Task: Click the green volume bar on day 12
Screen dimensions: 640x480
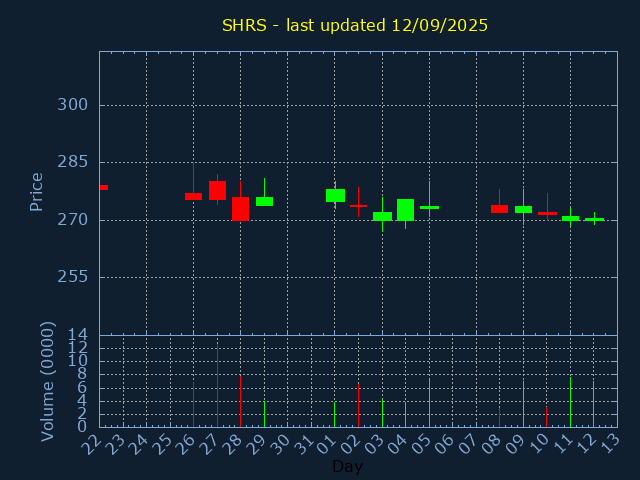Action: click(593, 404)
